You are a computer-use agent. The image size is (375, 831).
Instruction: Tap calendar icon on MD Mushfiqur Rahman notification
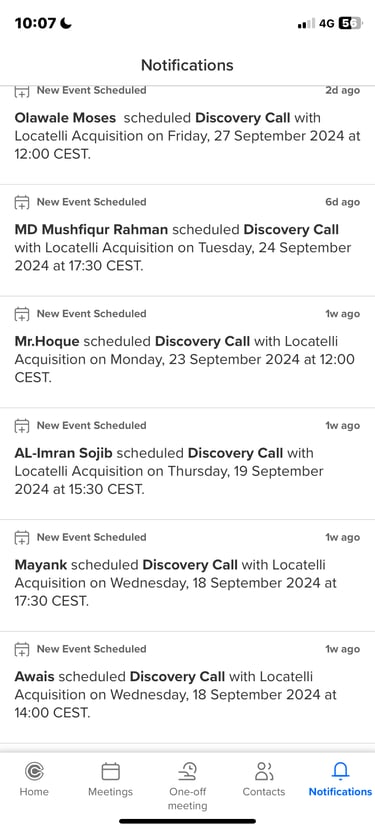click(x=21, y=202)
